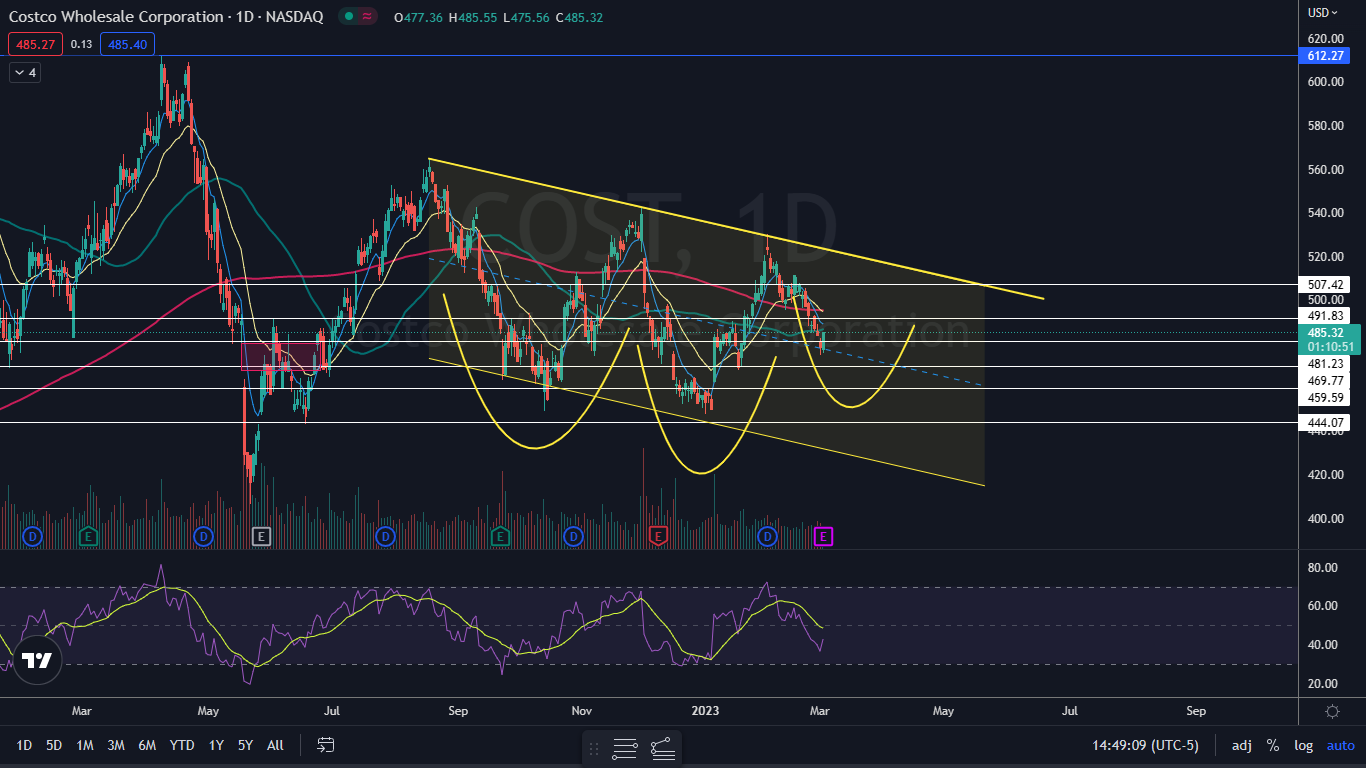
Task: Select the 6M date range
Action: [x=147, y=745]
